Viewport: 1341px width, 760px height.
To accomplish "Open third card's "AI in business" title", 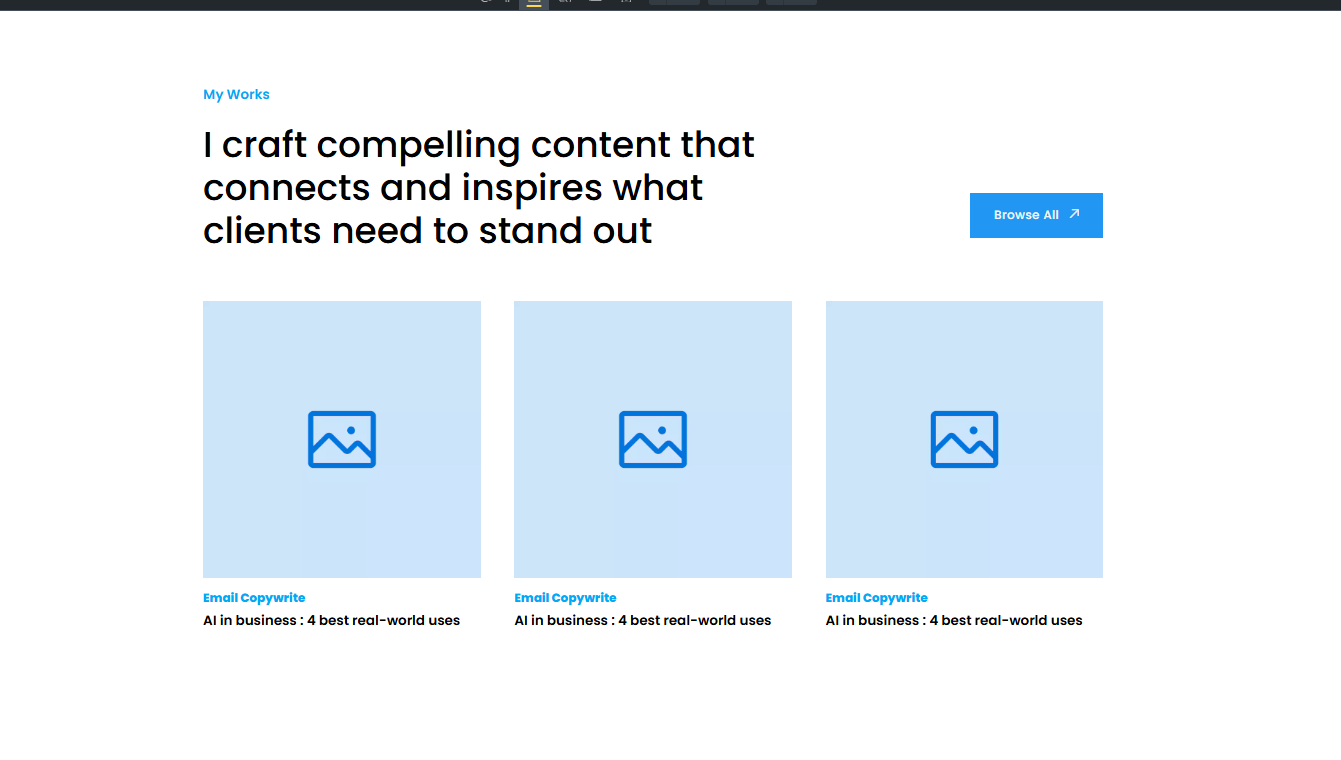I will tap(953, 621).
